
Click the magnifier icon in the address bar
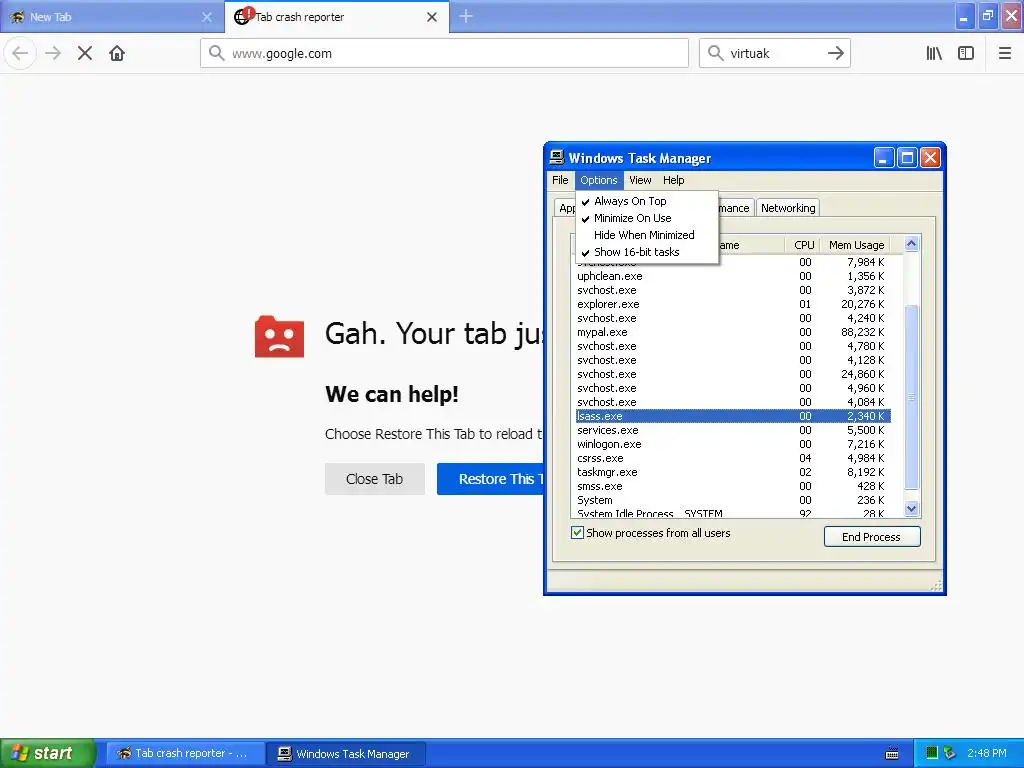[216, 53]
